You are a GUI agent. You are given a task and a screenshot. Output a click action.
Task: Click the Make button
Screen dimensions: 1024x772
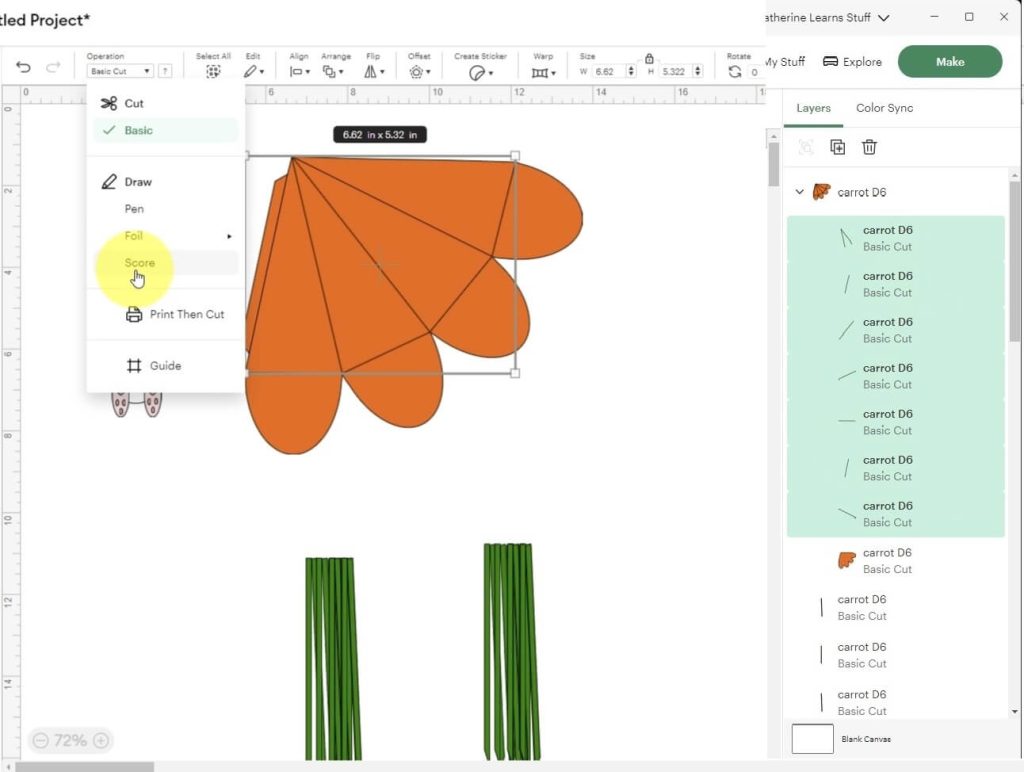click(950, 61)
